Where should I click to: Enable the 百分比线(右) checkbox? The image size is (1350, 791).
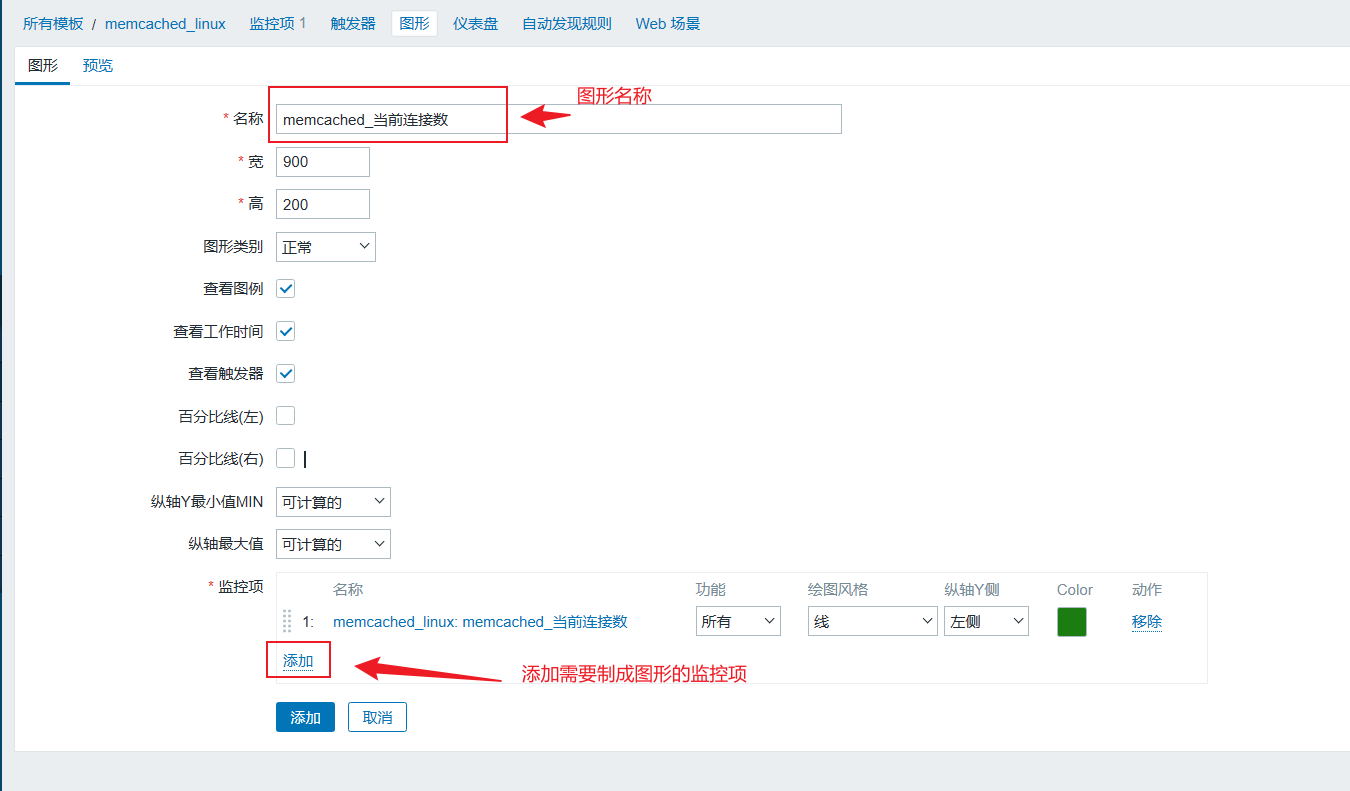286,458
